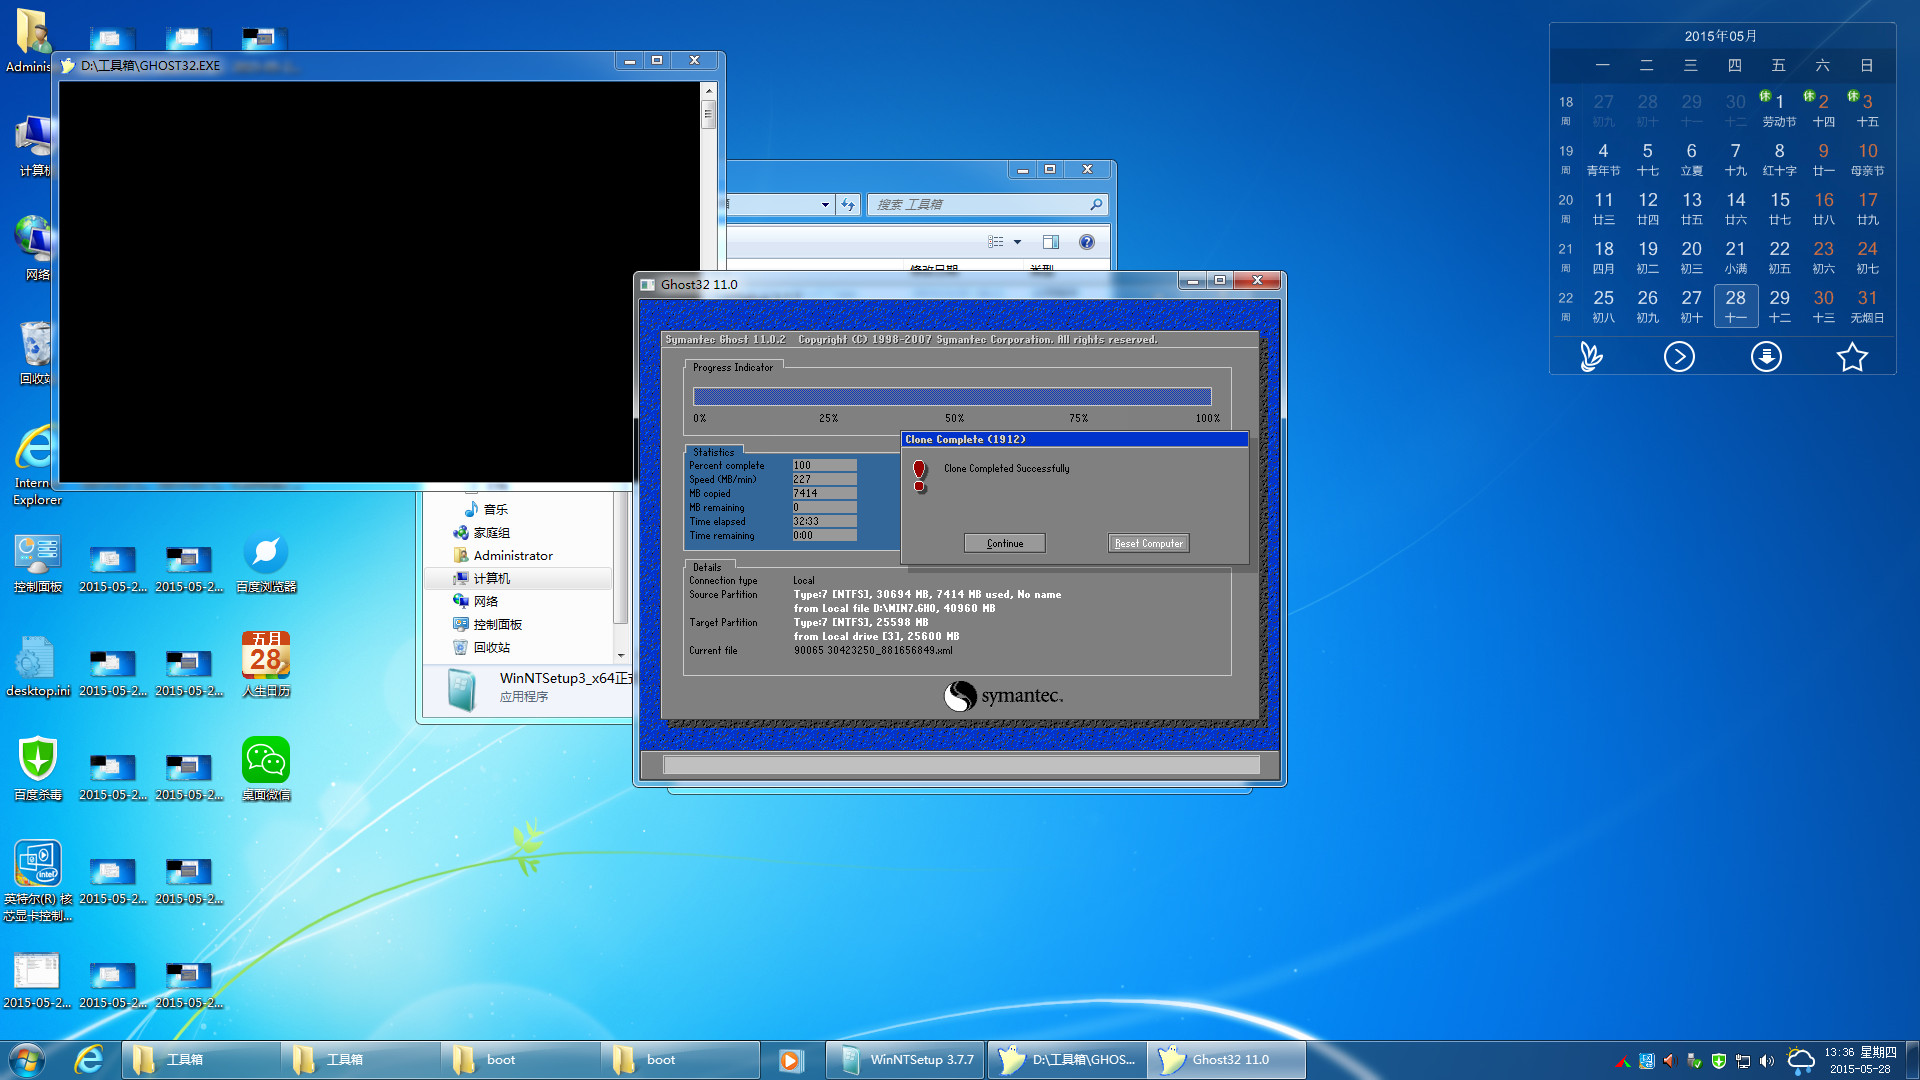Click Continue in the Clone Complete dialog

tap(1004, 543)
